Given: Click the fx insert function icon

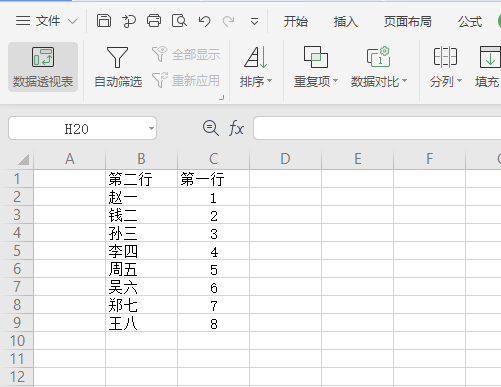Looking at the screenshot, I should coord(236,128).
